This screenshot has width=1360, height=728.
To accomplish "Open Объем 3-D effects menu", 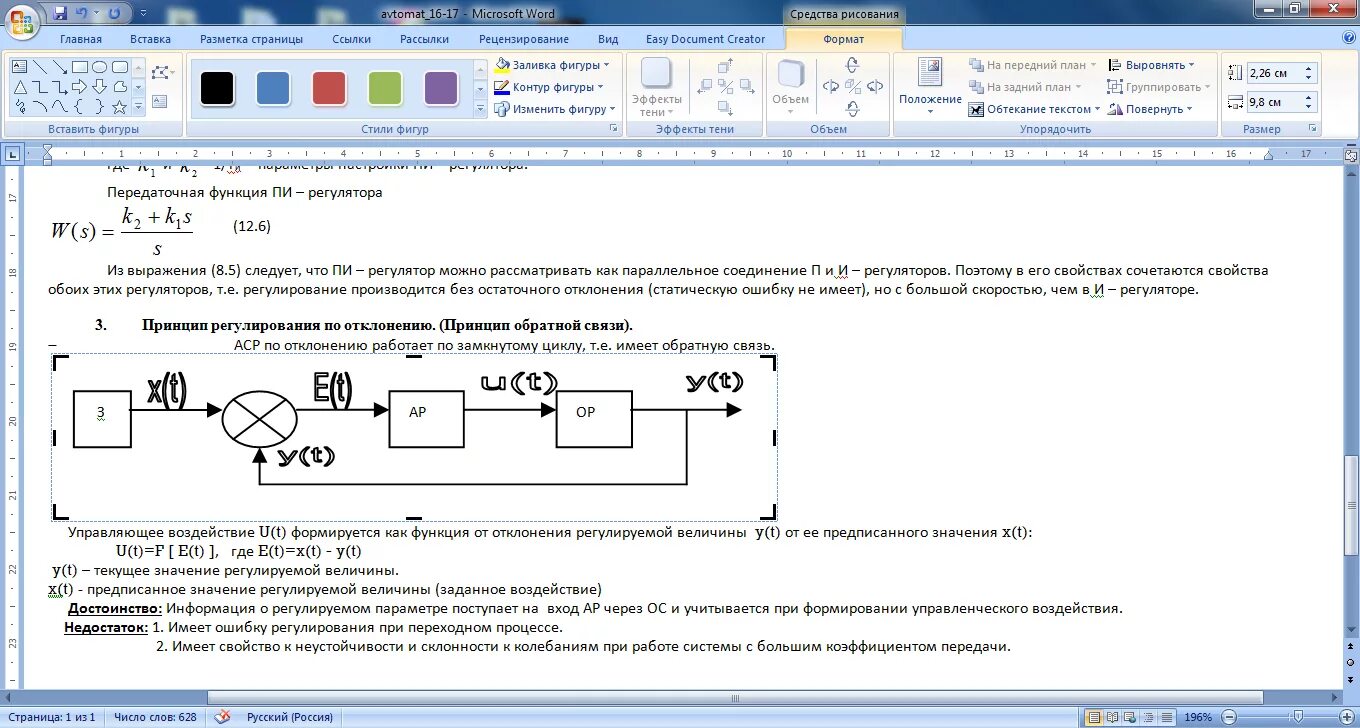I will [791, 88].
